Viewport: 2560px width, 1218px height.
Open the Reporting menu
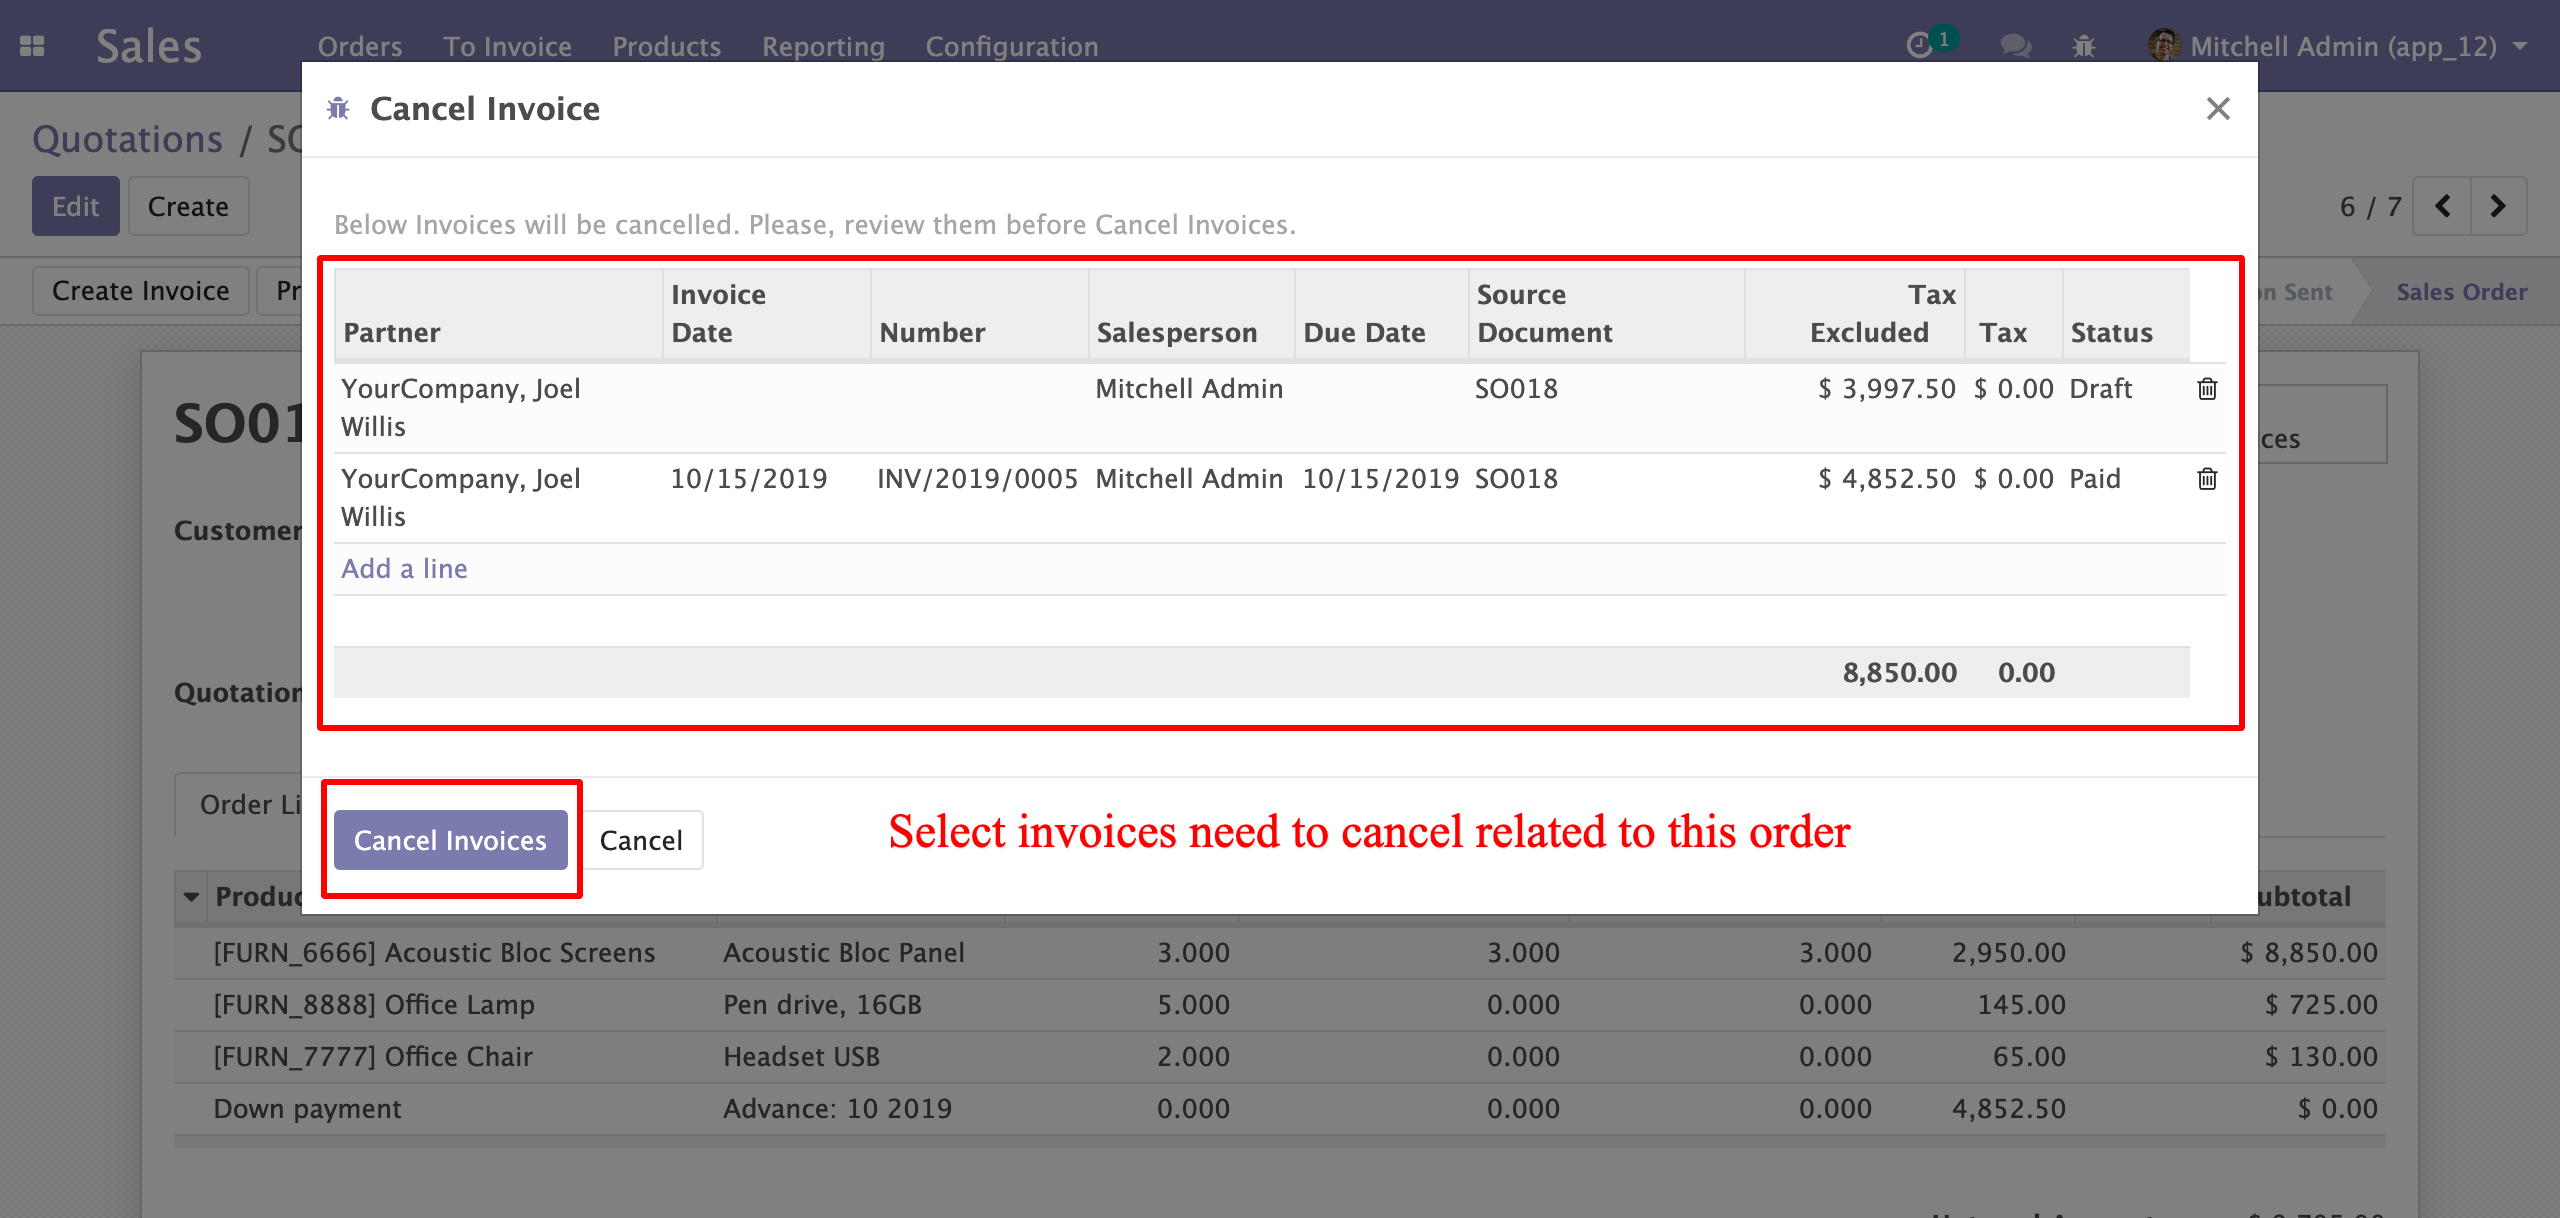[823, 46]
